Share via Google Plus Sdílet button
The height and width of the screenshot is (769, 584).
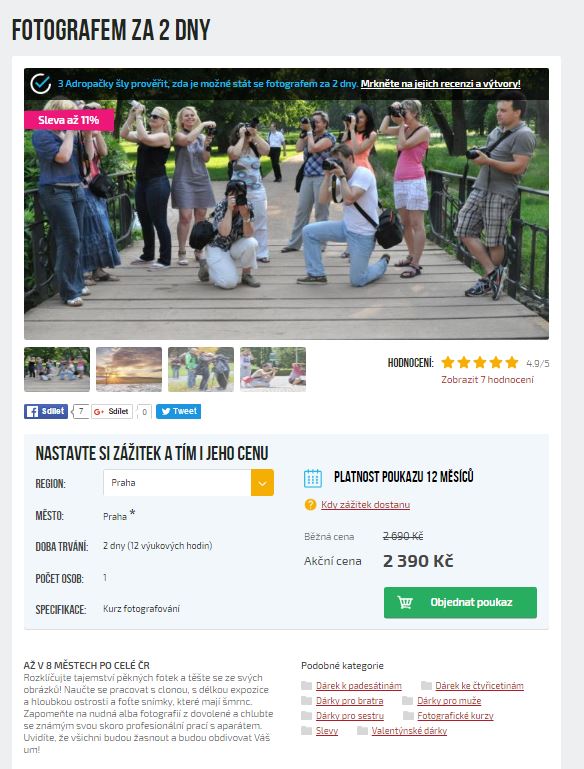click(x=112, y=411)
